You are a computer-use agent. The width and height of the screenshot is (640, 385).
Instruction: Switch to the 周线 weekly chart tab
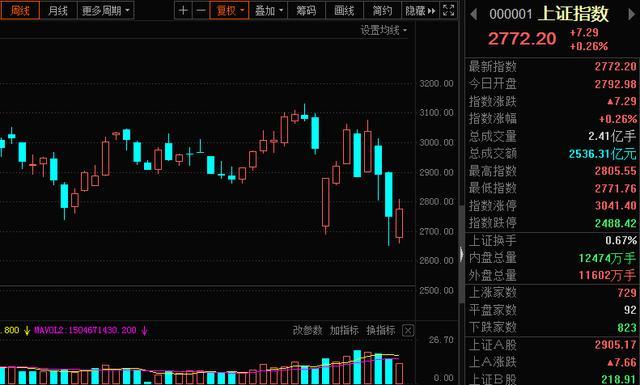(20, 11)
